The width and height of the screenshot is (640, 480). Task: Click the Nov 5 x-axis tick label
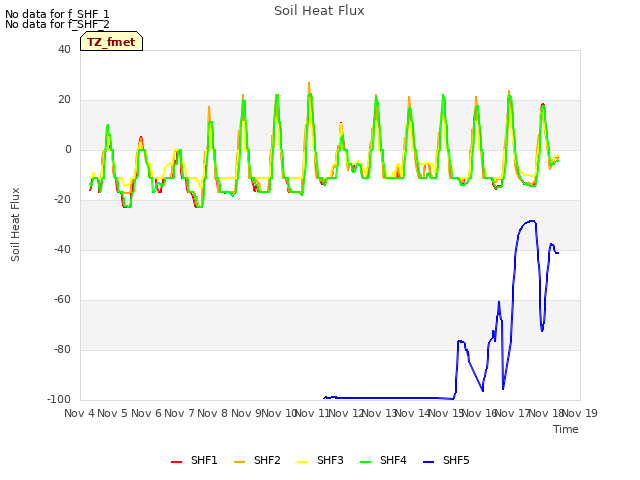(113, 413)
